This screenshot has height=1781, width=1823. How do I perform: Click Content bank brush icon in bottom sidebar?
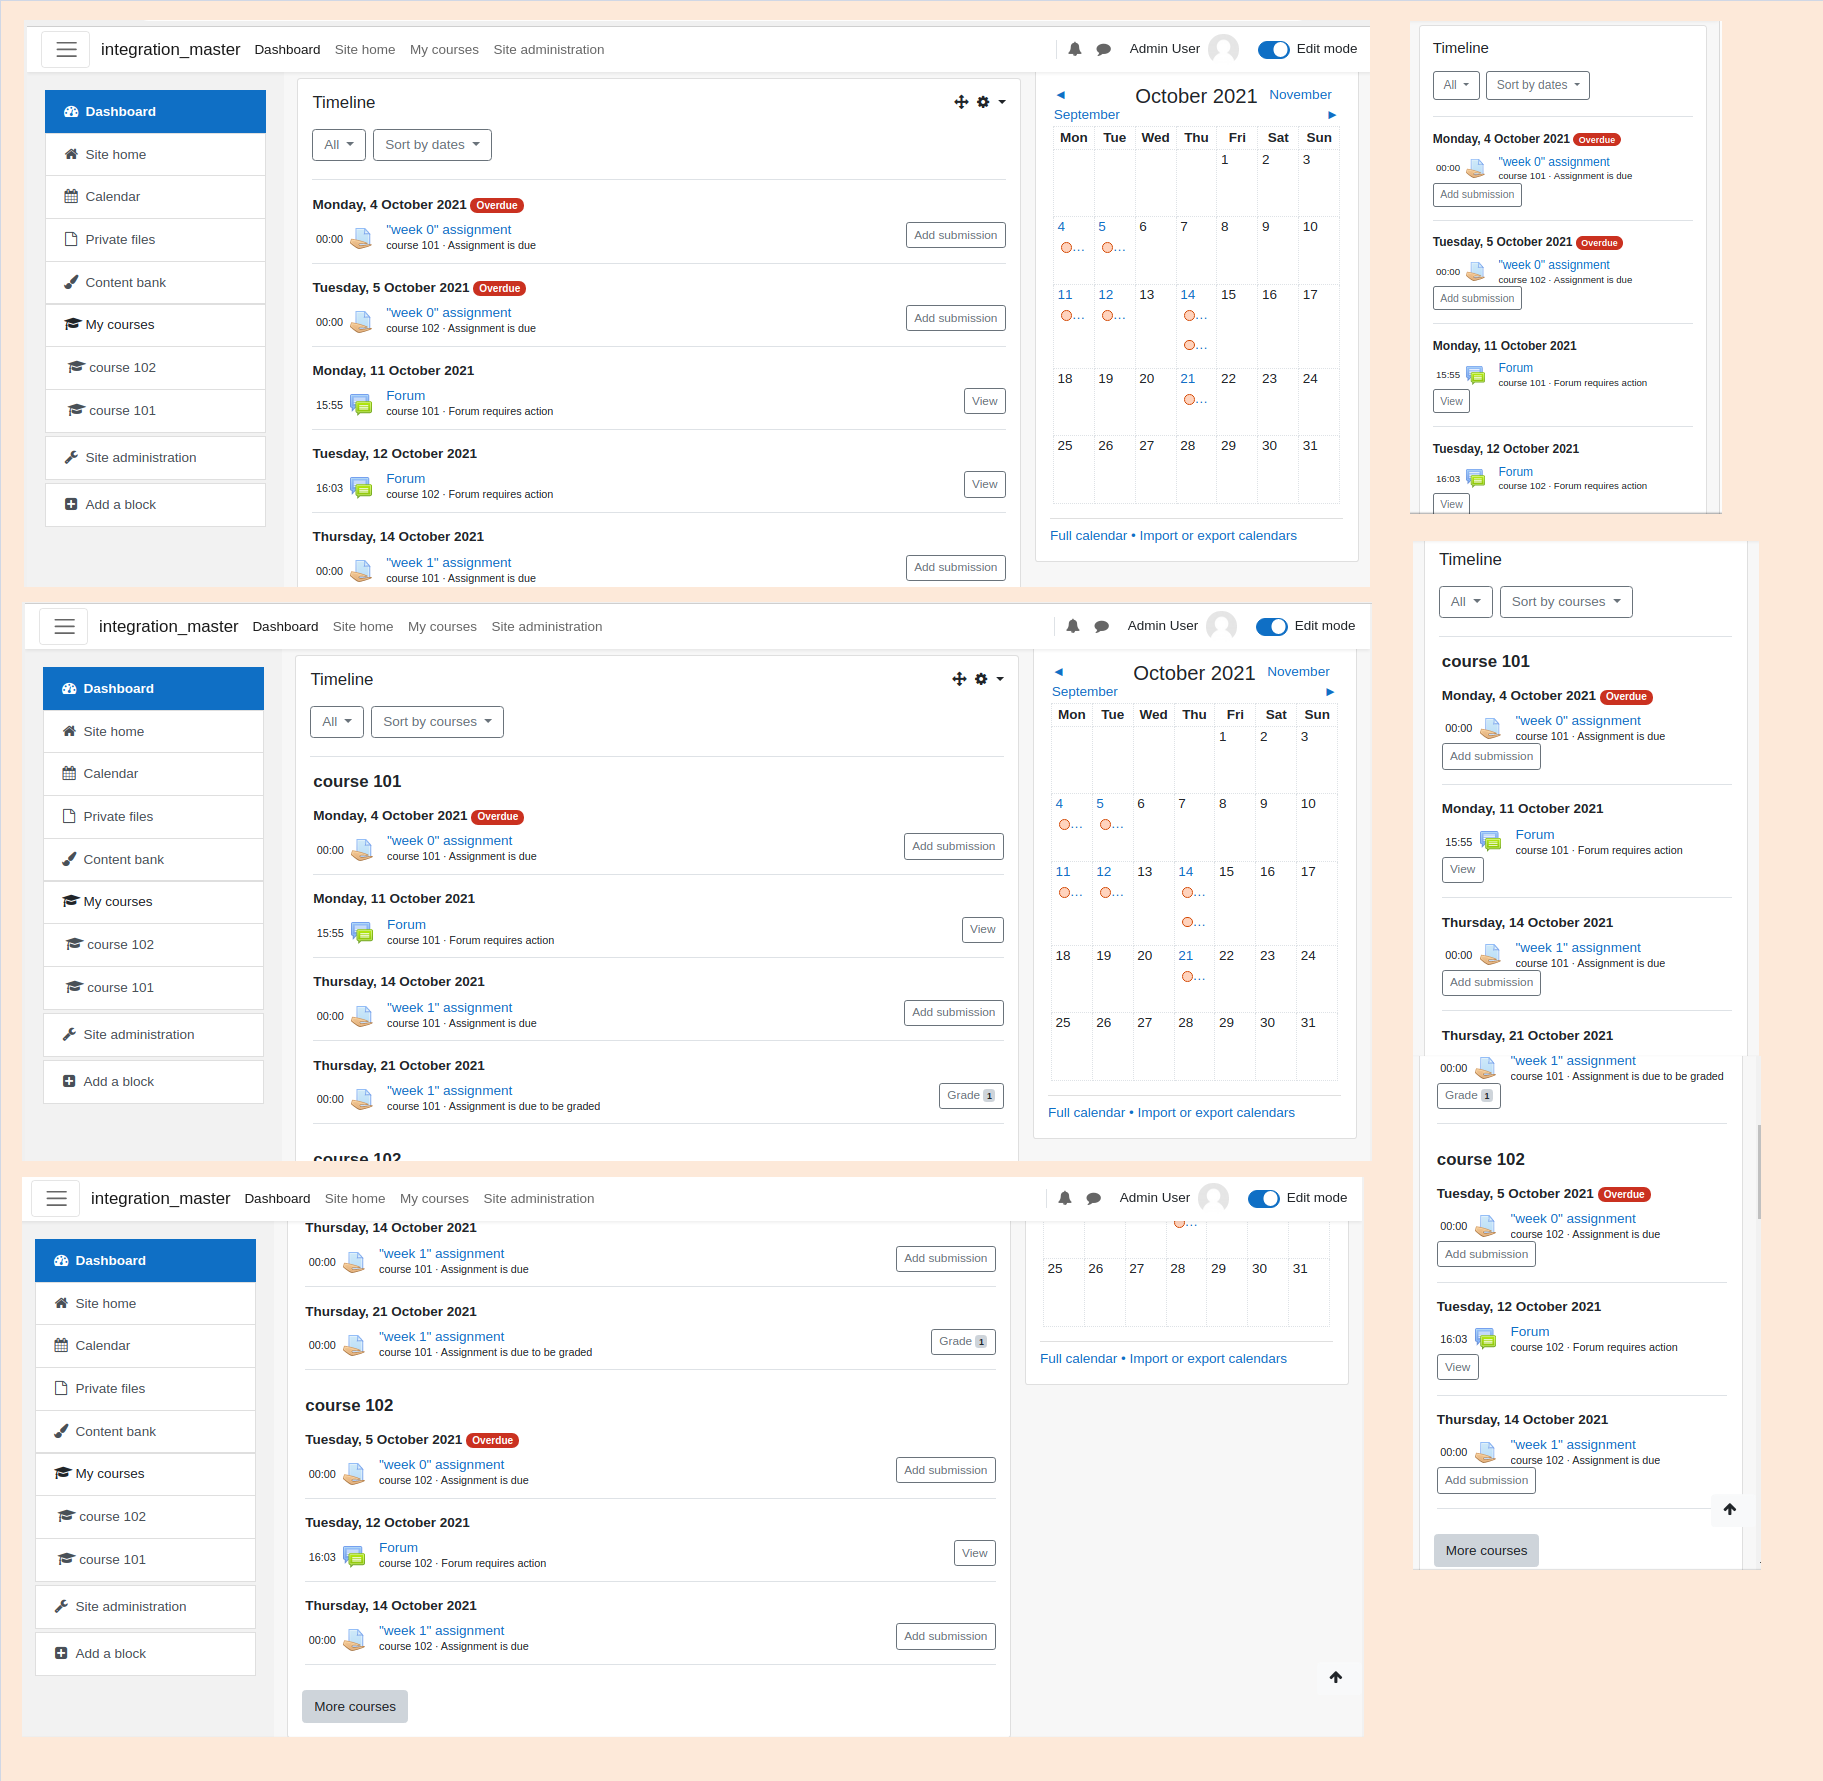pos(61,1432)
